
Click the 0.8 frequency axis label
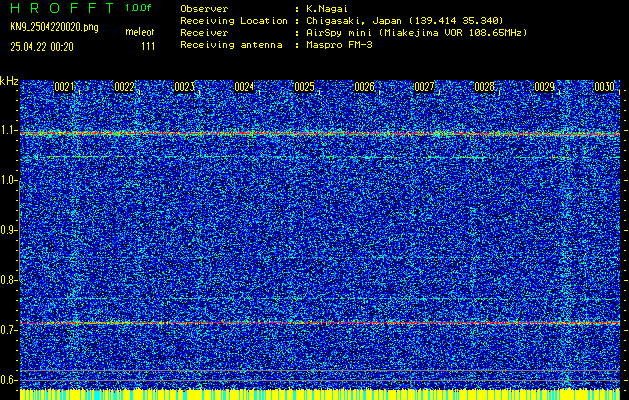coord(8,280)
